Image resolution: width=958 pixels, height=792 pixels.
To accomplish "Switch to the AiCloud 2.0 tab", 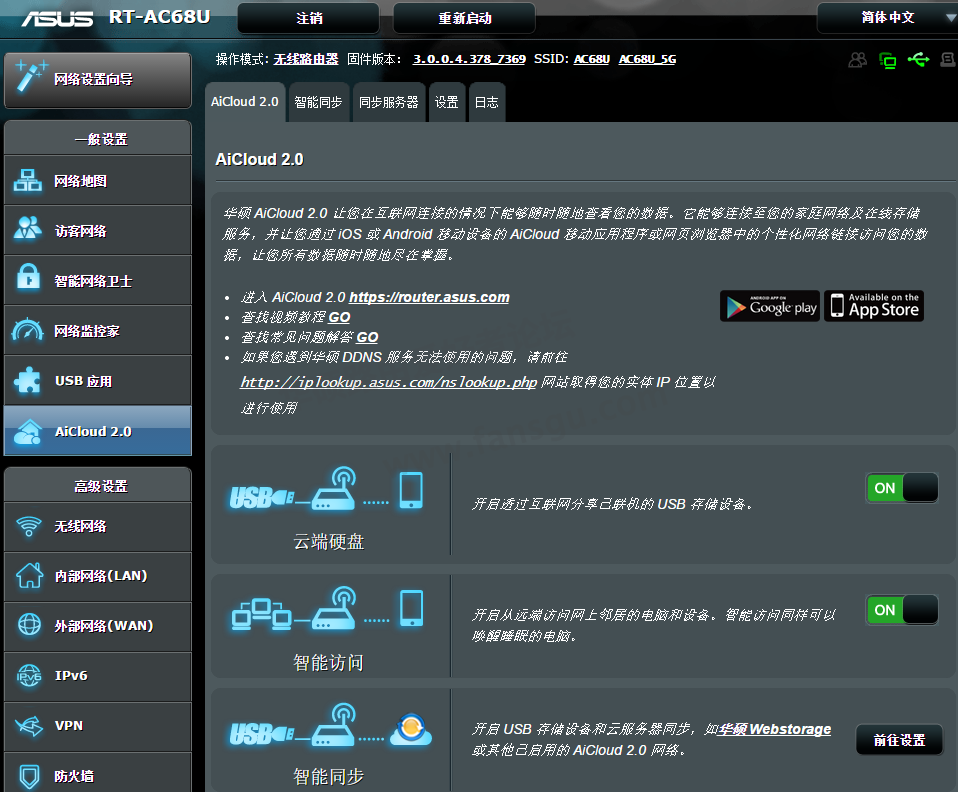I will (x=244, y=102).
